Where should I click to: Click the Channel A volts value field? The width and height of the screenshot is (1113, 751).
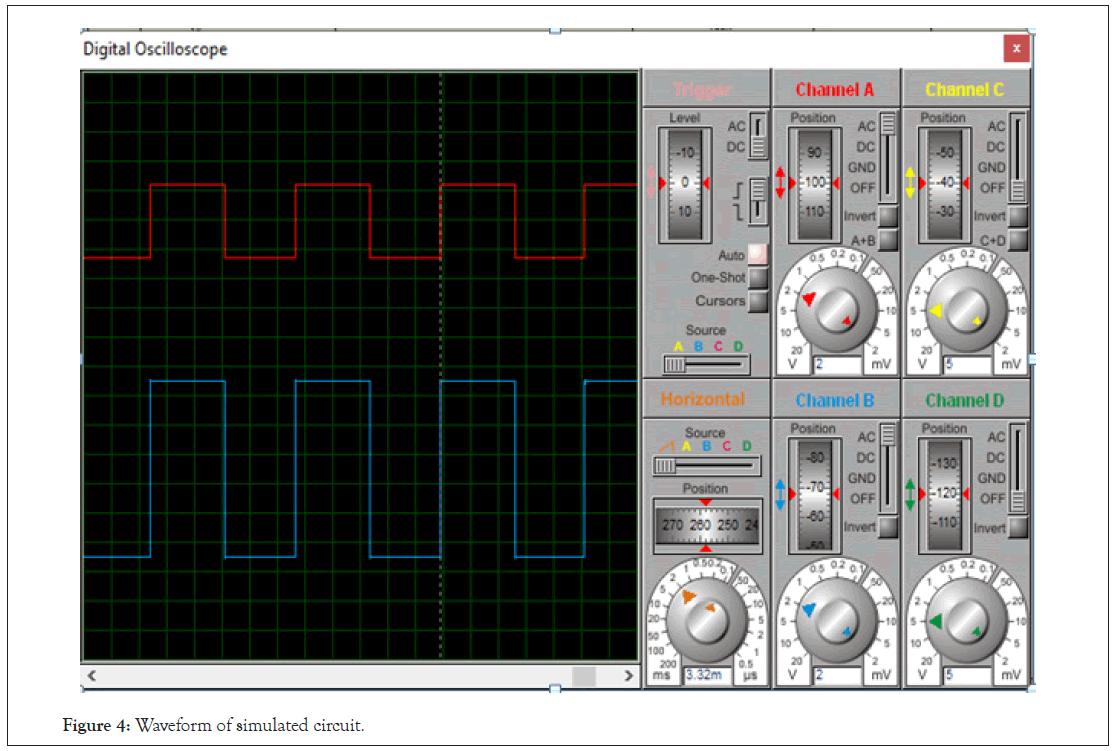click(x=838, y=365)
